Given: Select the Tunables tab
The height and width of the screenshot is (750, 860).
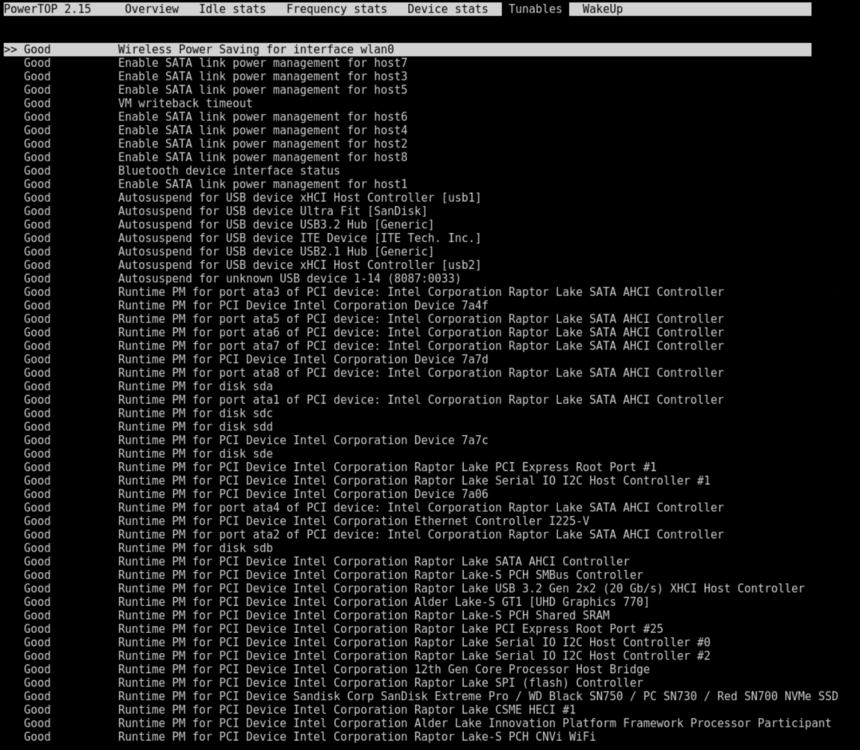Looking at the screenshot, I should tap(535, 9).
